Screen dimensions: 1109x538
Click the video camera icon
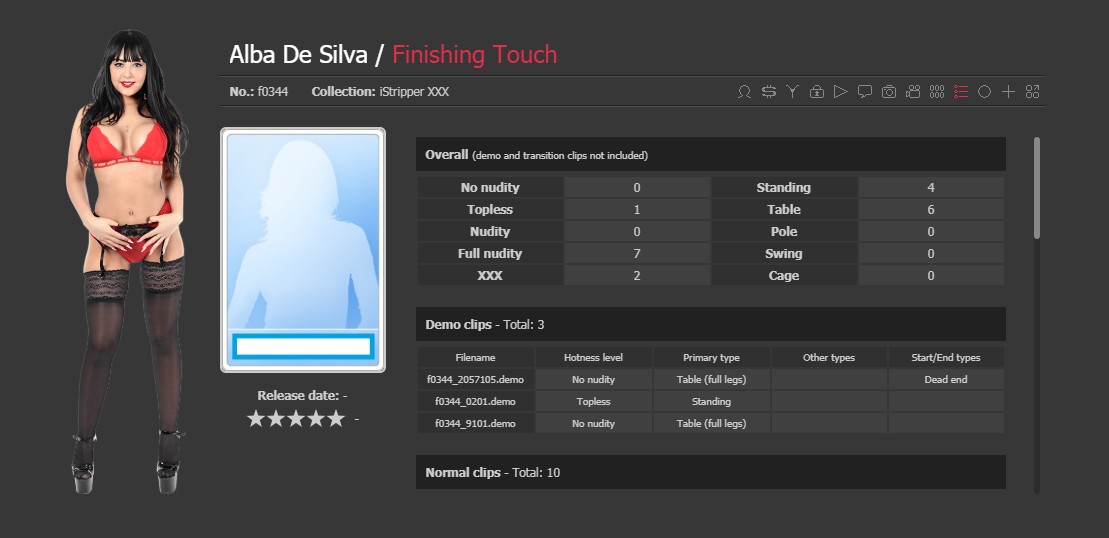[913, 92]
